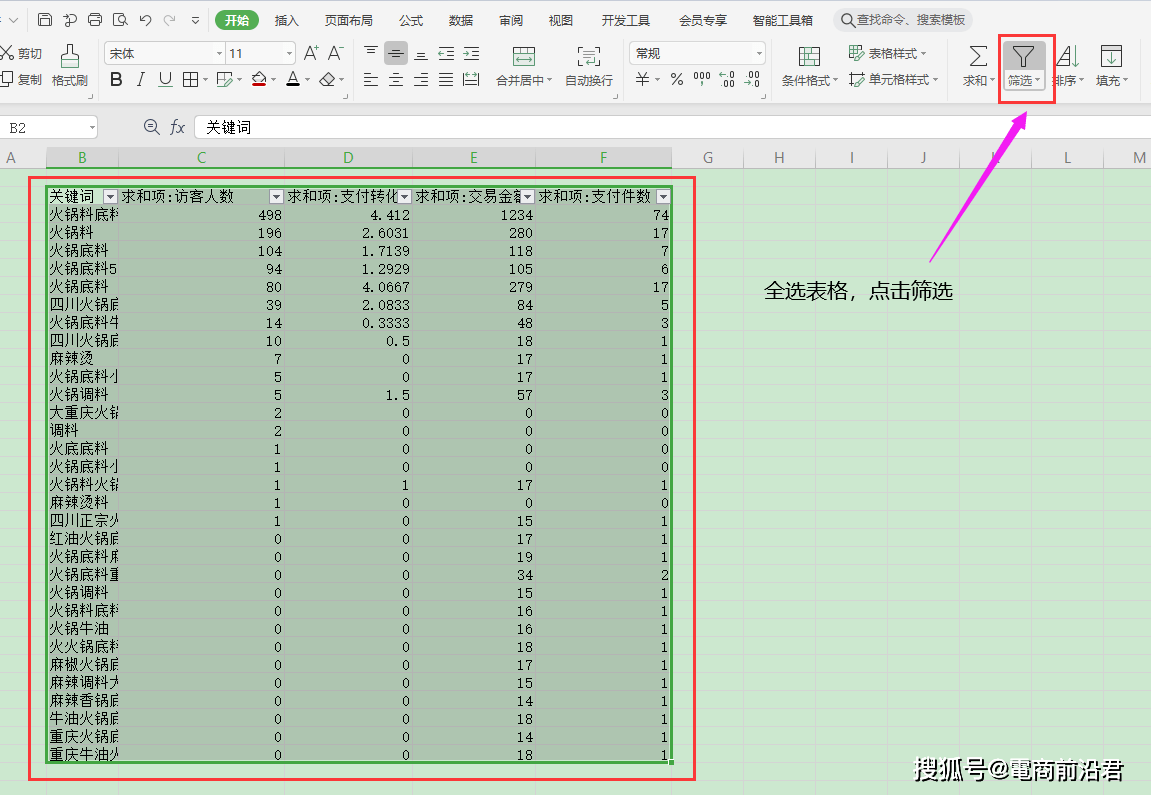Screen dimensions: 1151x795
Task: Align text right
Action: click(x=421, y=79)
